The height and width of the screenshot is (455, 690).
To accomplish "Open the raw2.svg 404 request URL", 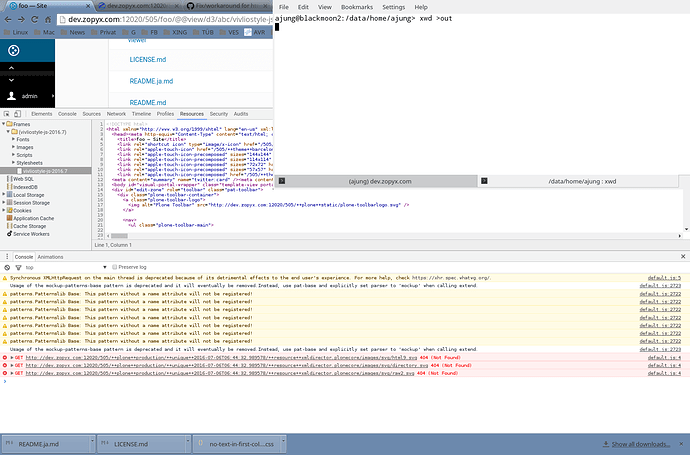I will tap(220, 373).
